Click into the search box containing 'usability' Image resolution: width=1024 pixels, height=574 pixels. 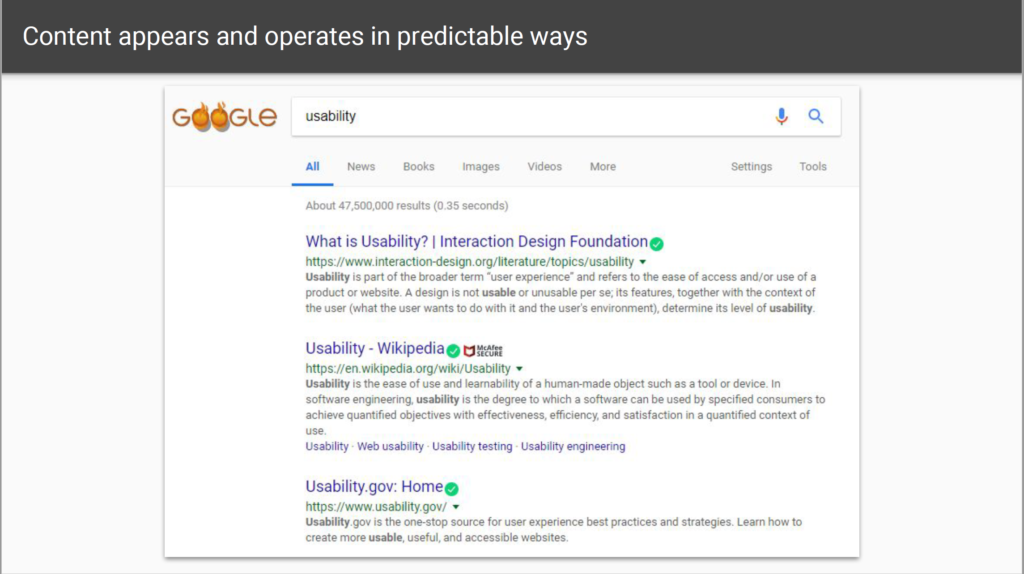[x=529, y=116]
